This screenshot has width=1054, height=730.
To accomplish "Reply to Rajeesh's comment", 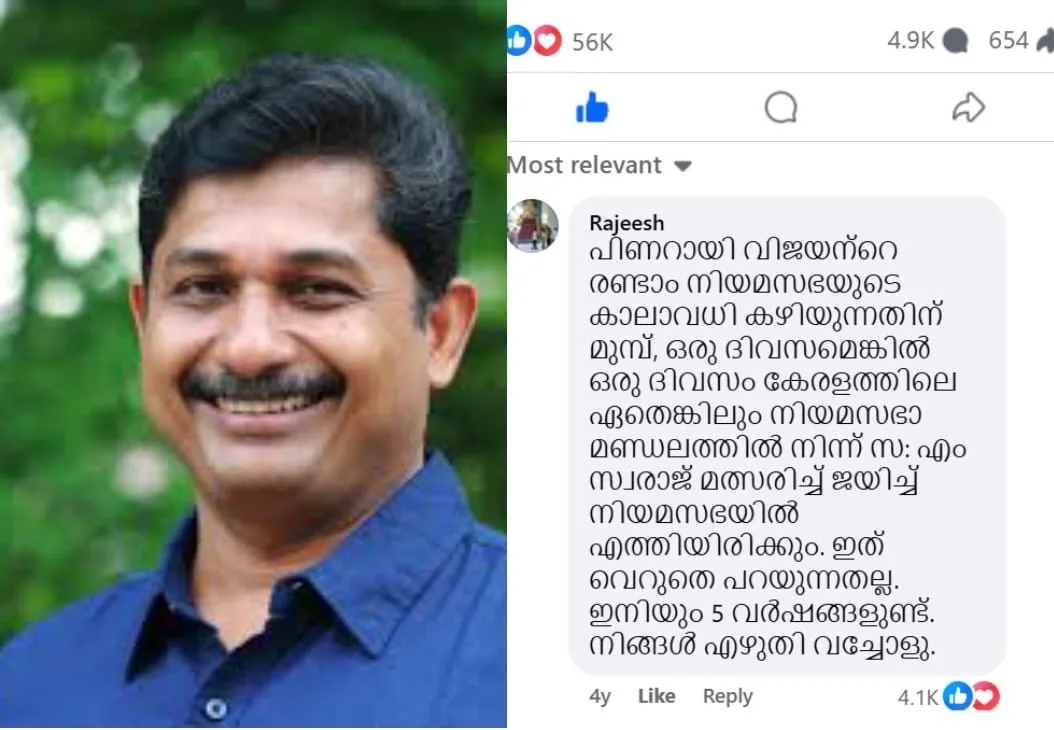I will tap(727, 697).
